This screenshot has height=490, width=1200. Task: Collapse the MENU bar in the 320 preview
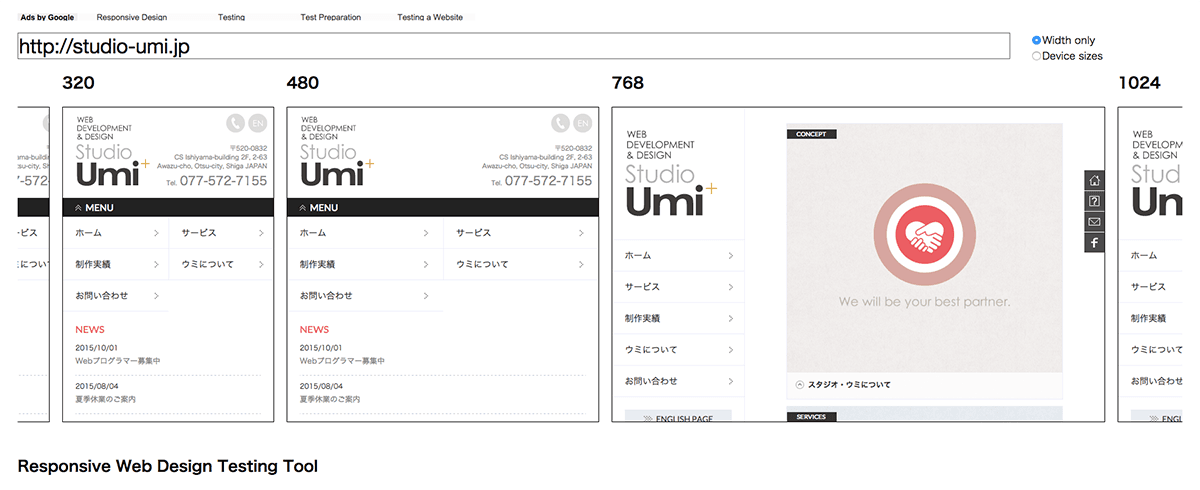(x=168, y=208)
